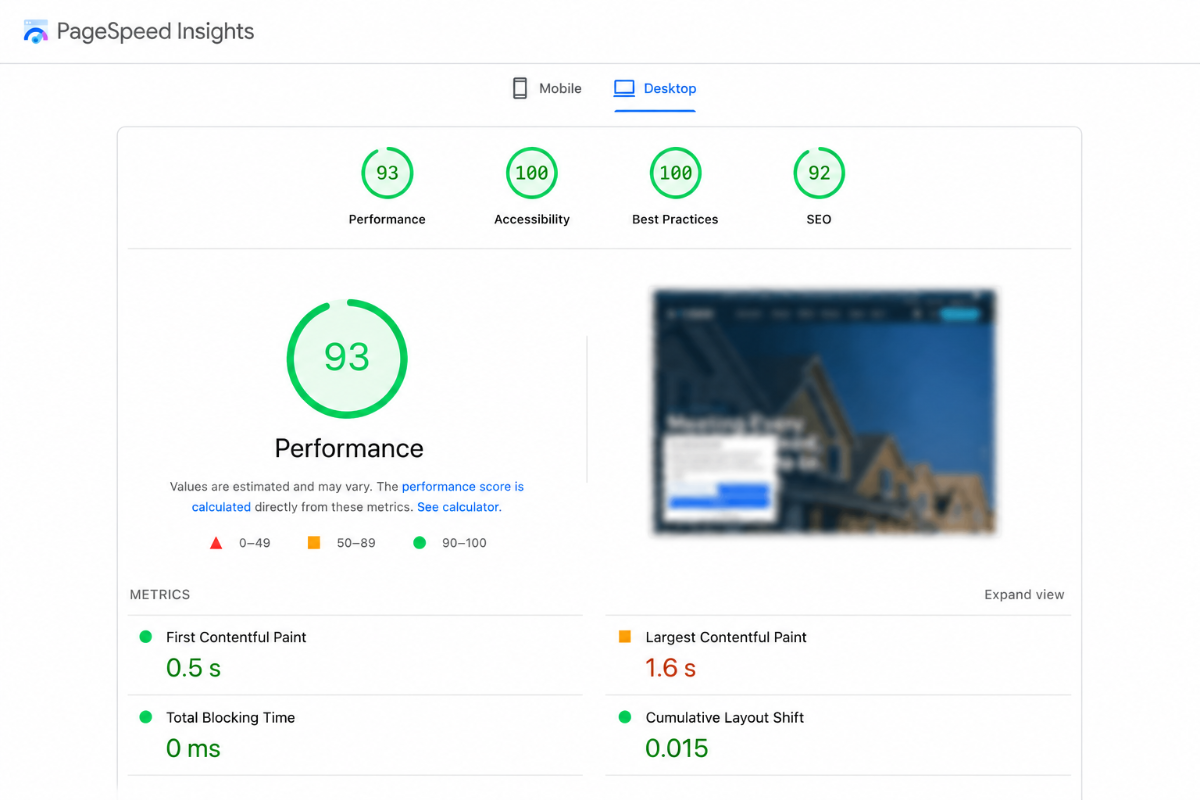The width and height of the screenshot is (1200, 800).
Task: Click the Mobile phone icon
Action: point(520,88)
